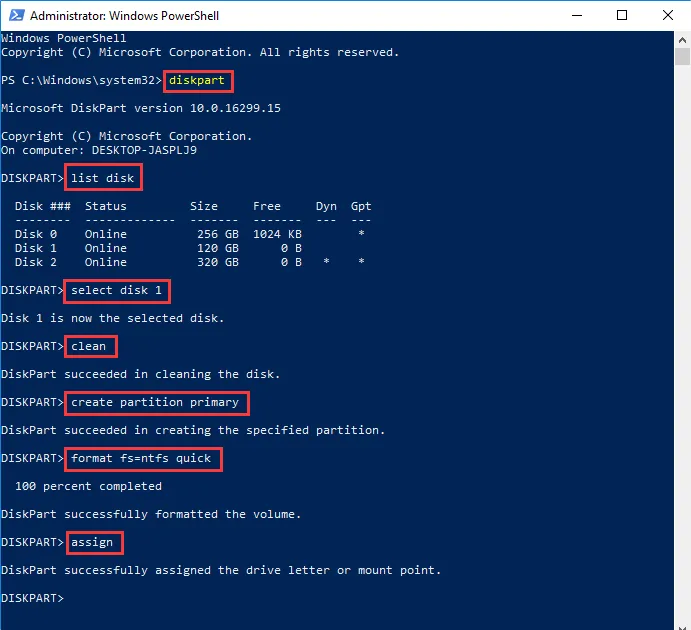The image size is (691, 630).
Task: Close the Administrator PowerShell window
Action: tap(668, 15)
